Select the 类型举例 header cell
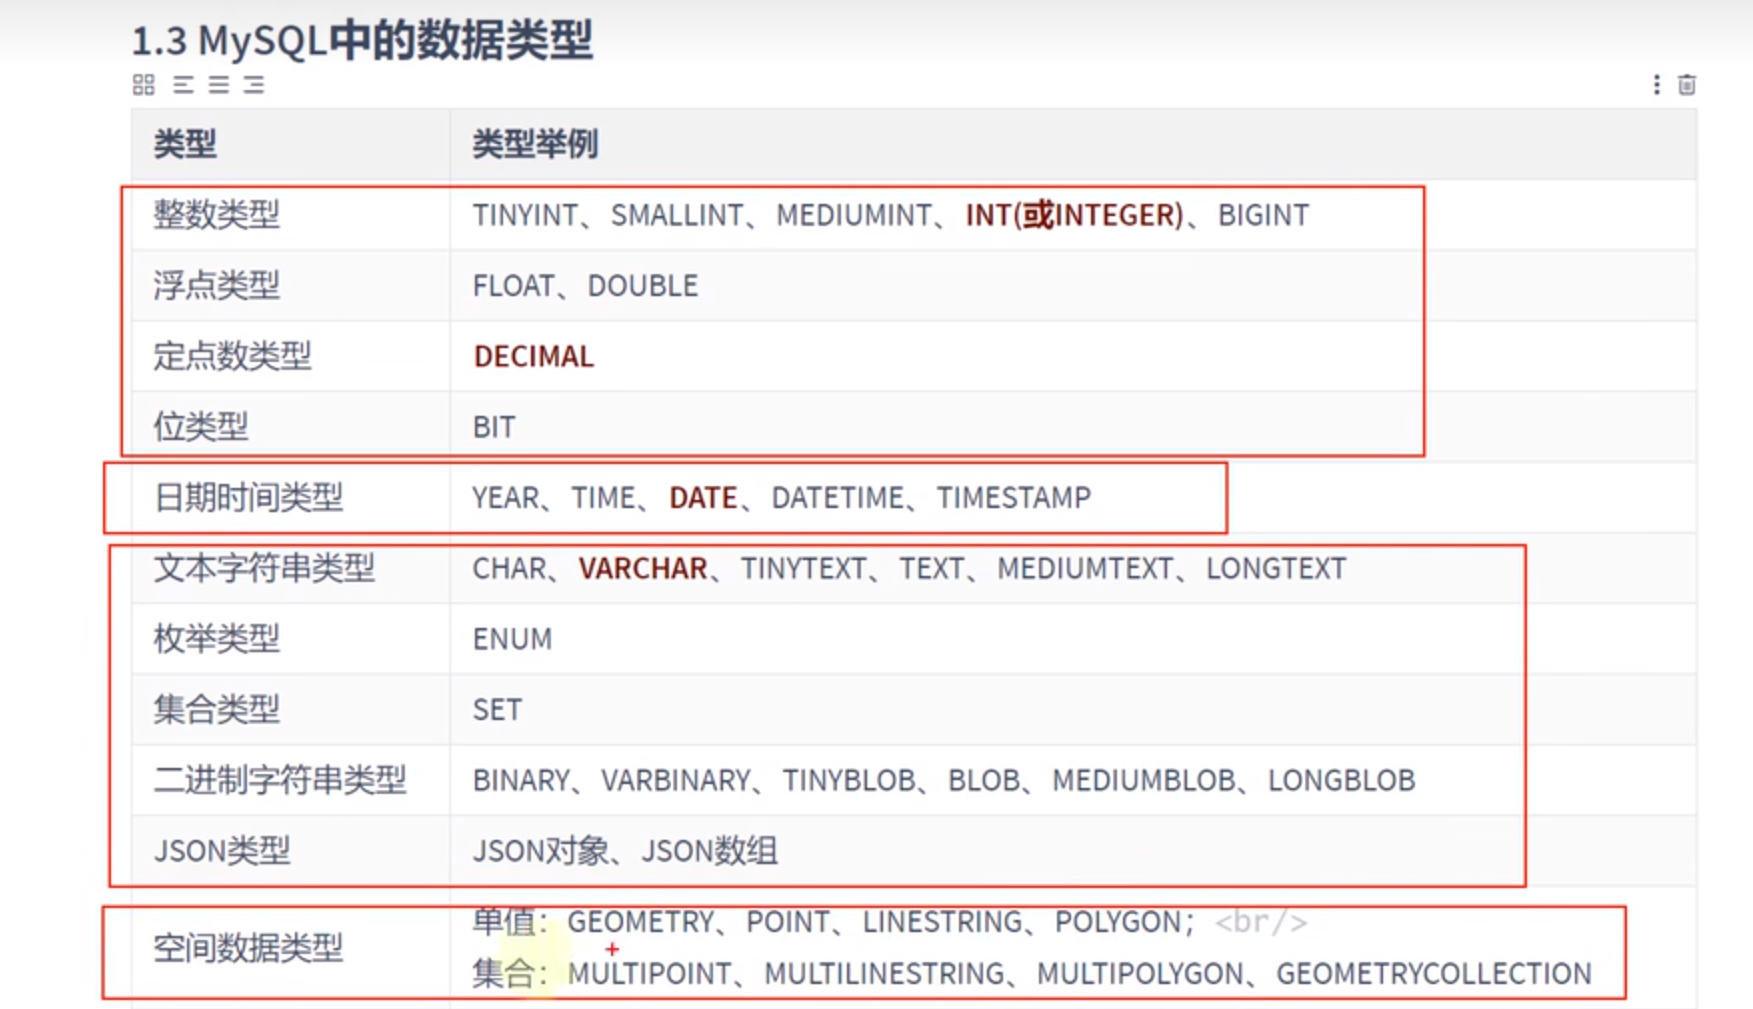Image resolution: width=1753 pixels, height=1009 pixels. point(1073,144)
